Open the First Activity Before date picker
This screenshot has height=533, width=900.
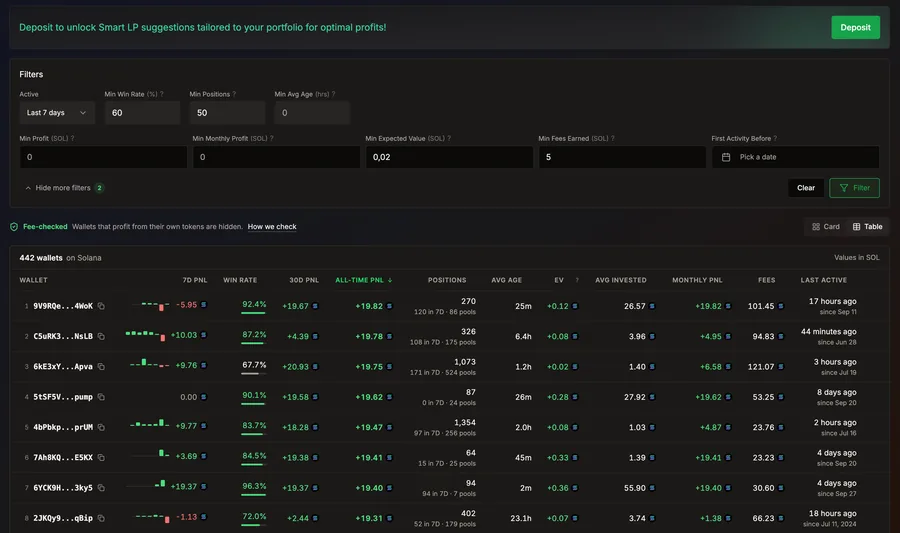point(796,157)
